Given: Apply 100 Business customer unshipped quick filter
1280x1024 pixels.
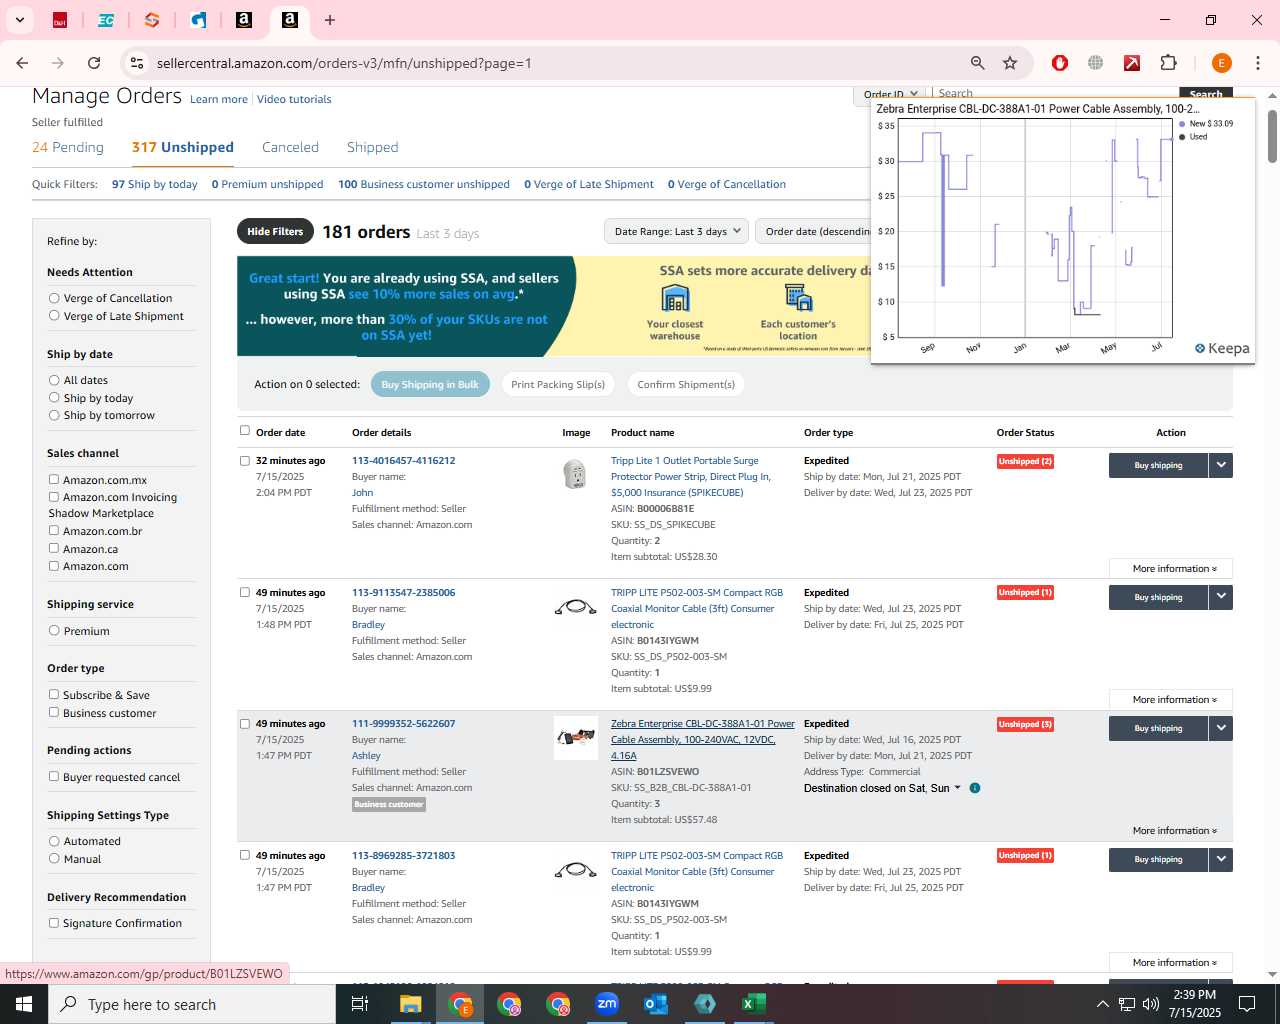Looking at the screenshot, I should (424, 184).
